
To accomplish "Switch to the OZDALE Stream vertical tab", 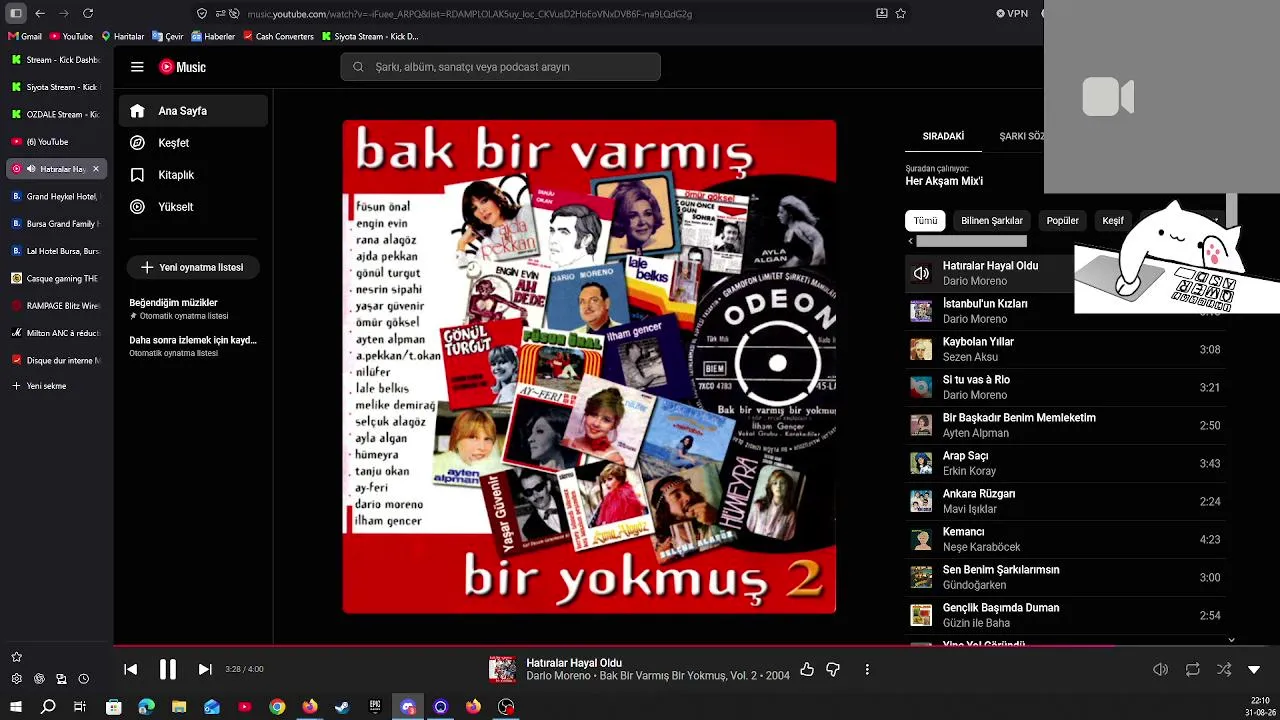I will point(56,114).
